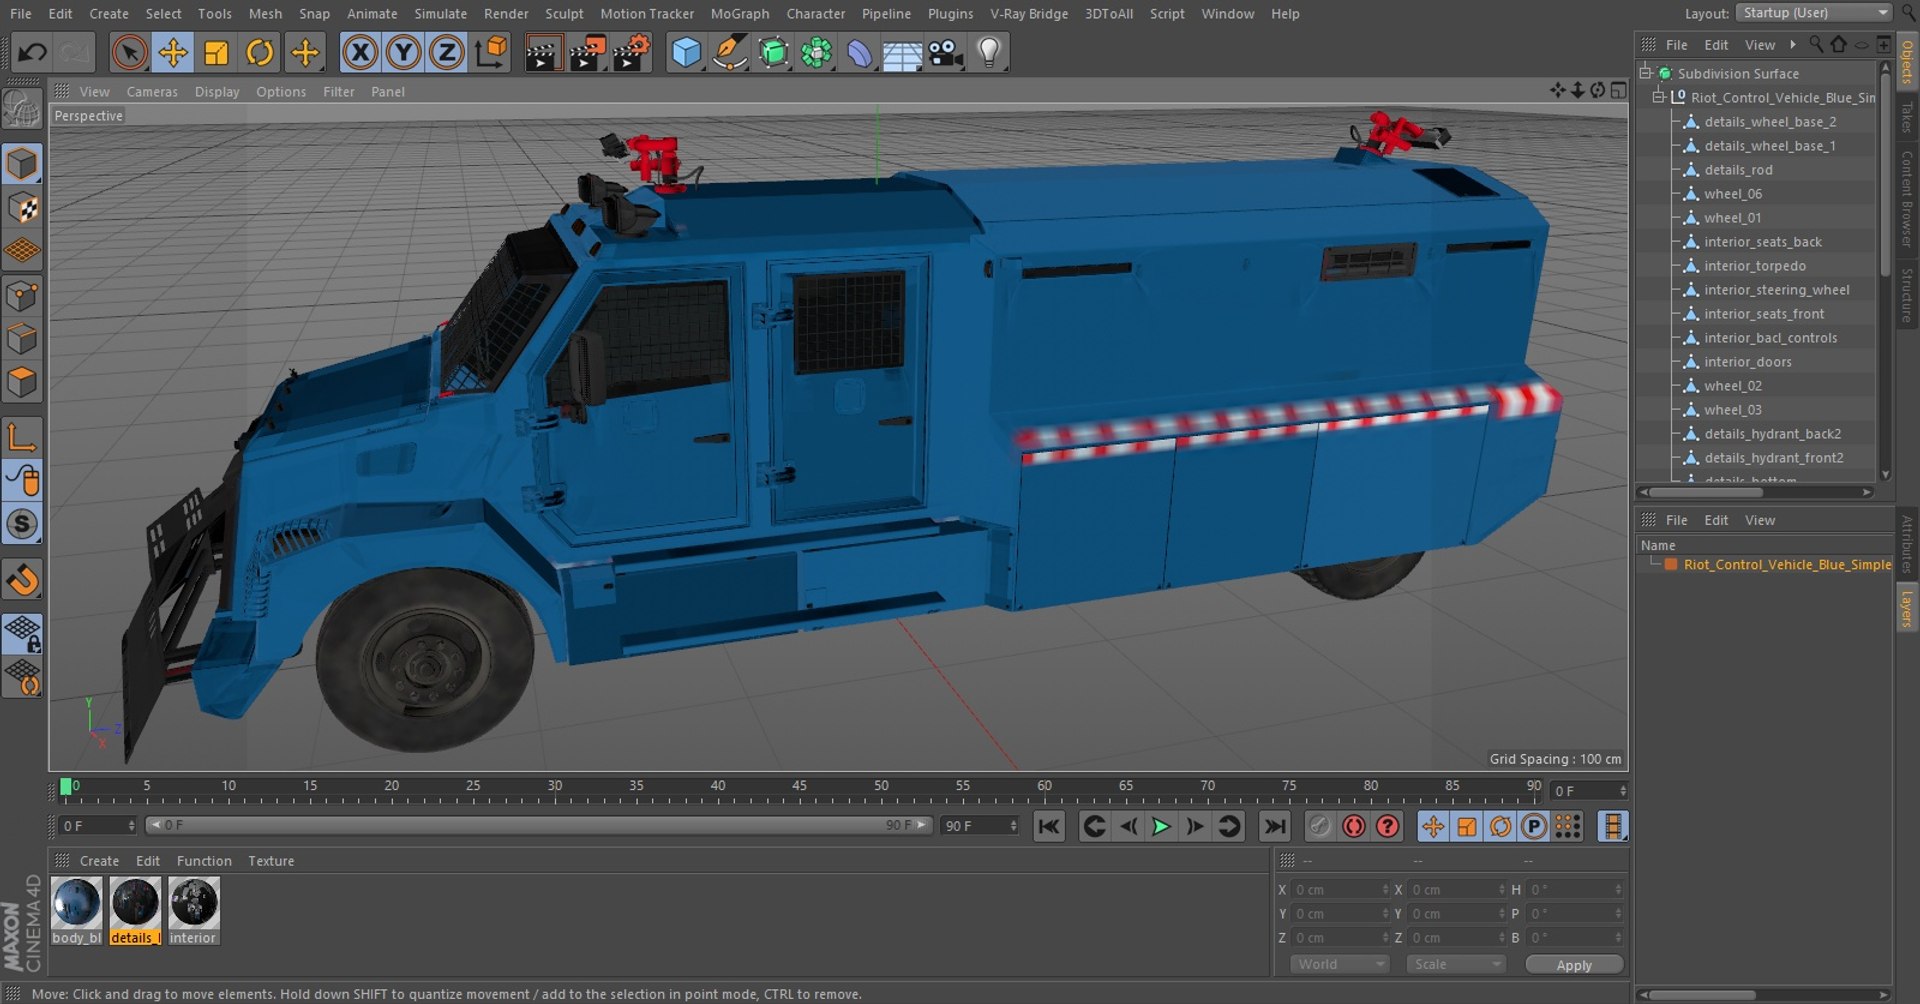Collapse the Subdivision Surface tree node
The height and width of the screenshot is (1004, 1920).
[x=1645, y=73]
